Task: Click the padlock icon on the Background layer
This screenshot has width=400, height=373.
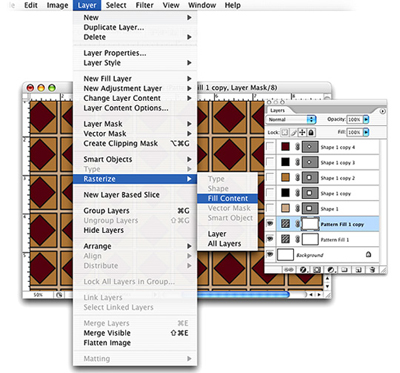Action: [x=368, y=254]
